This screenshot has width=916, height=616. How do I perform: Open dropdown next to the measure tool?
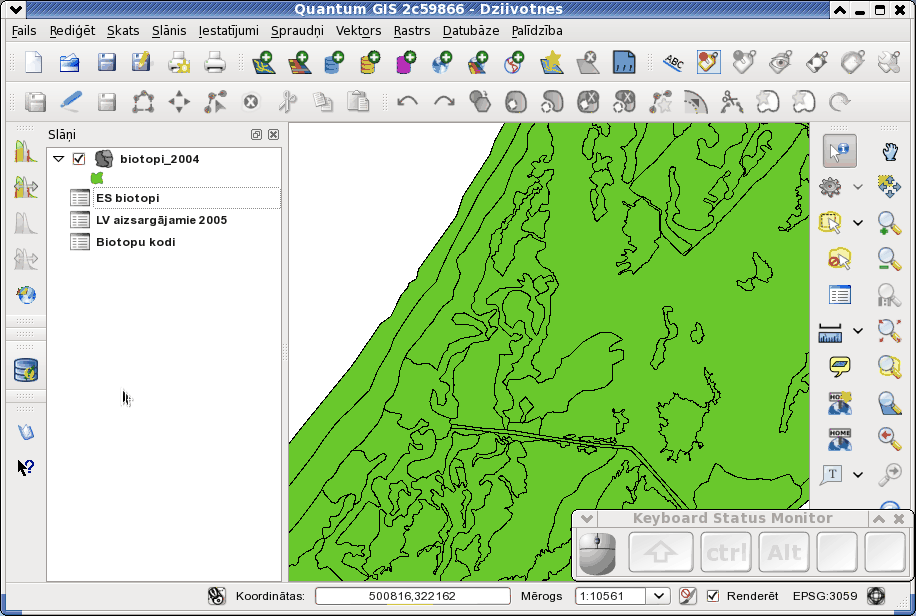pos(858,331)
